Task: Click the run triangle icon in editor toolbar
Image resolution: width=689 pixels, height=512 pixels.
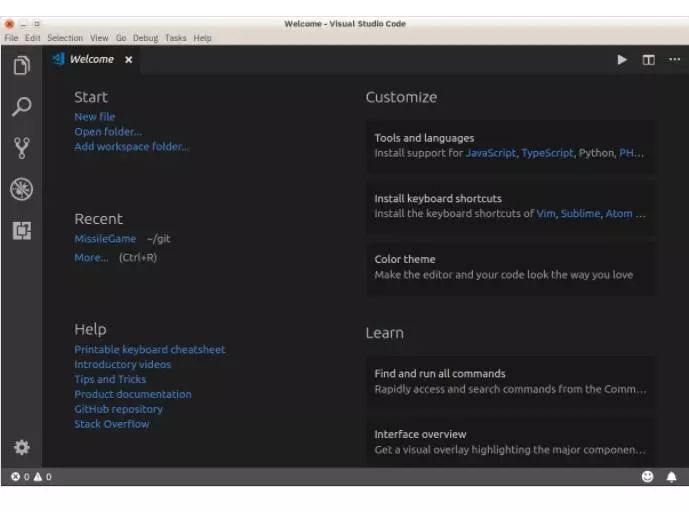Action: click(x=621, y=59)
